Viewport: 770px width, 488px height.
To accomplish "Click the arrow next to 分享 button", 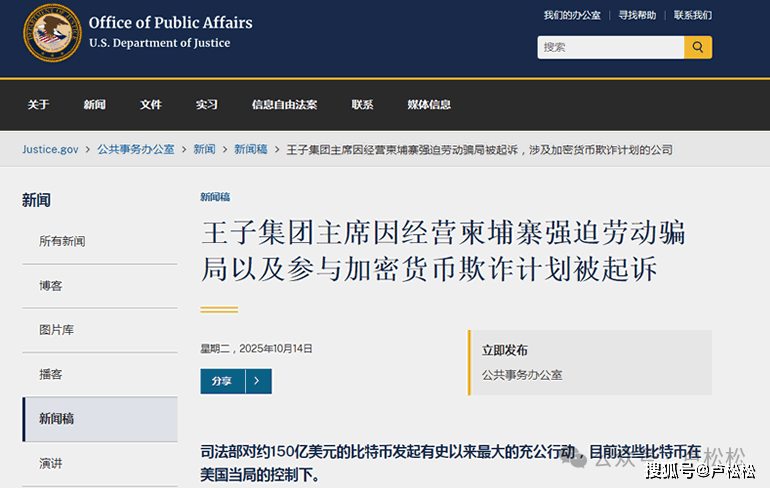I will [x=258, y=381].
